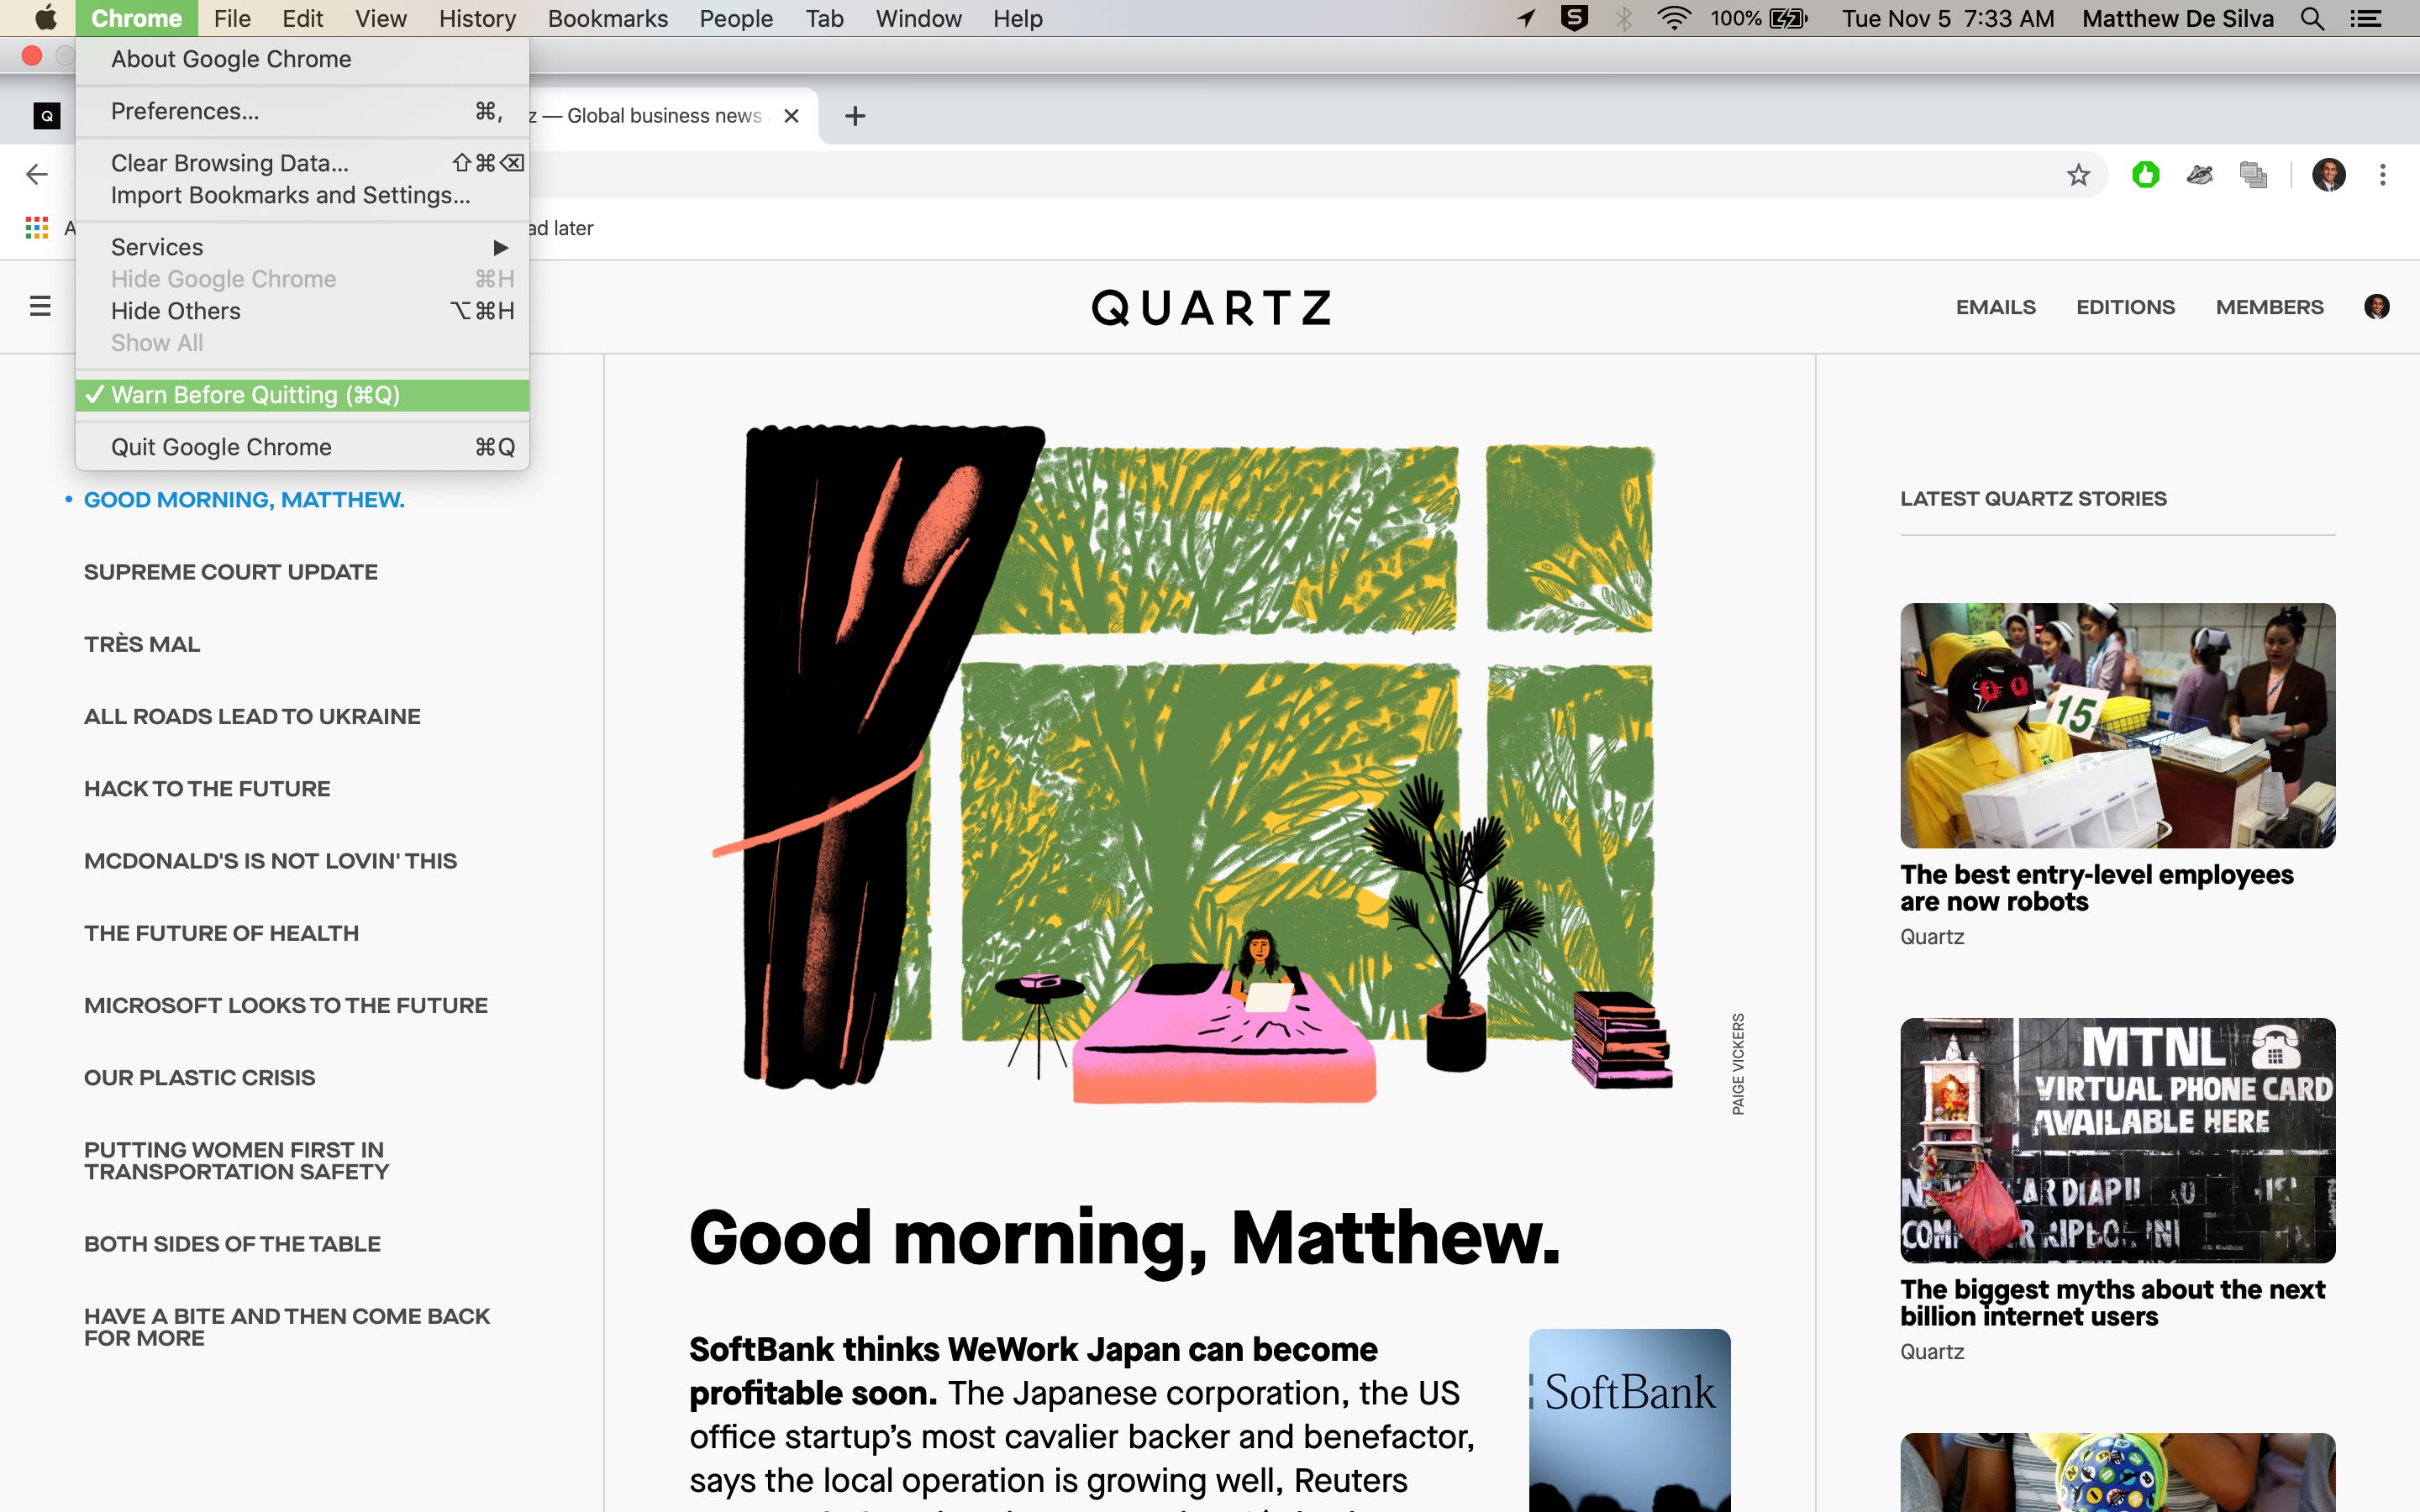
Task: Open the History menu
Action: 477,18
